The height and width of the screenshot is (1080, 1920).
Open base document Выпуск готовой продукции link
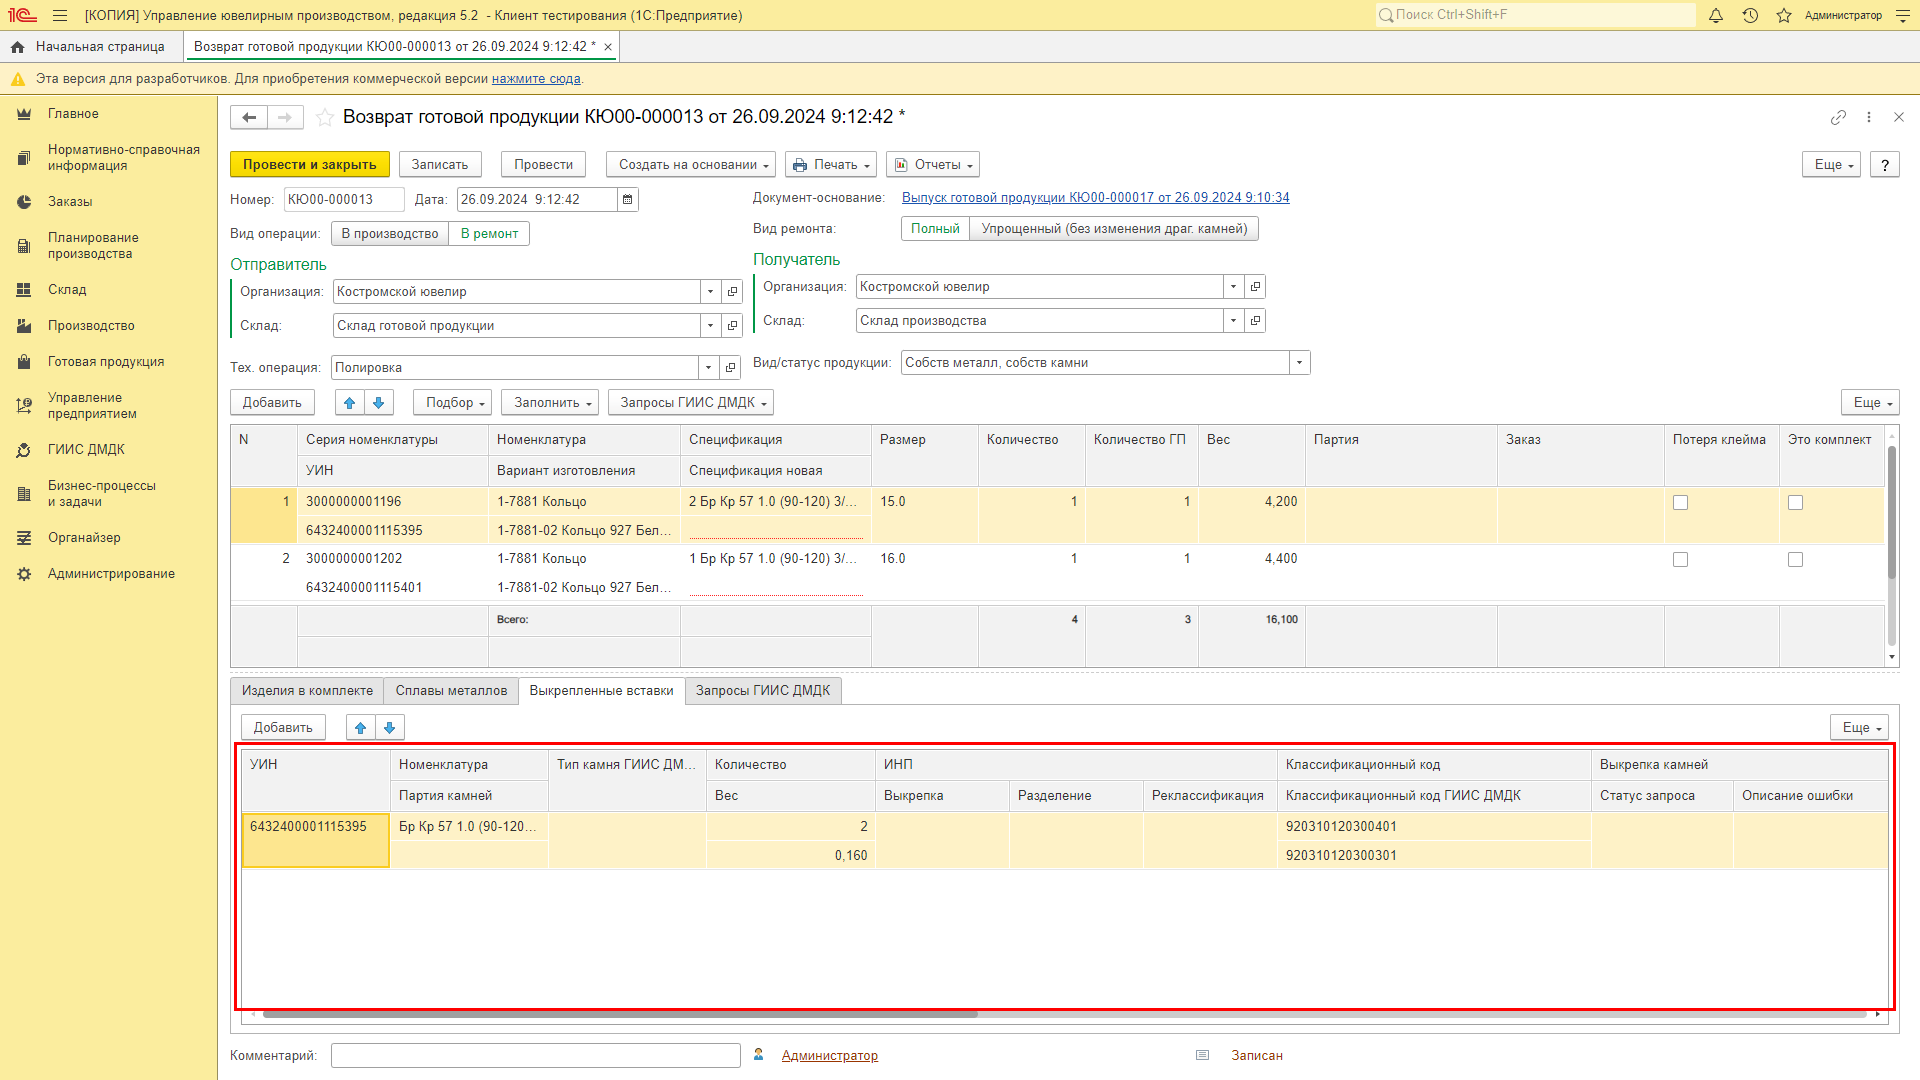click(1095, 198)
